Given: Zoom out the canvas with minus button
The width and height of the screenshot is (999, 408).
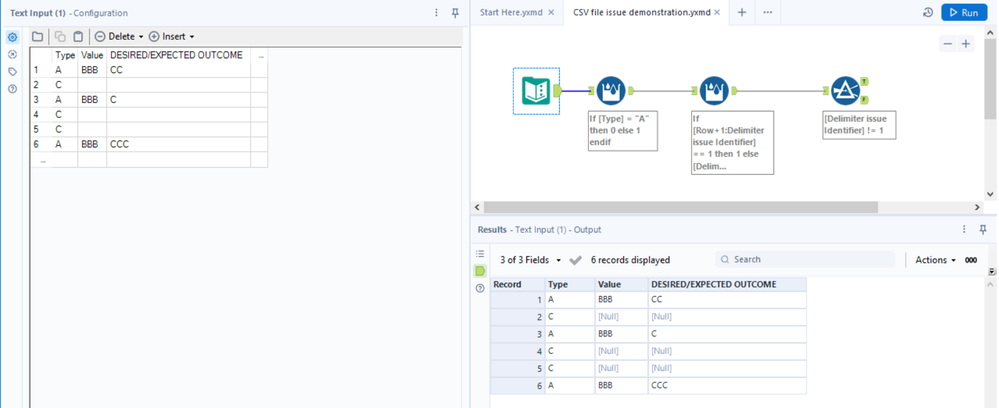Looking at the screenshot, I should [x=948, y=44].
